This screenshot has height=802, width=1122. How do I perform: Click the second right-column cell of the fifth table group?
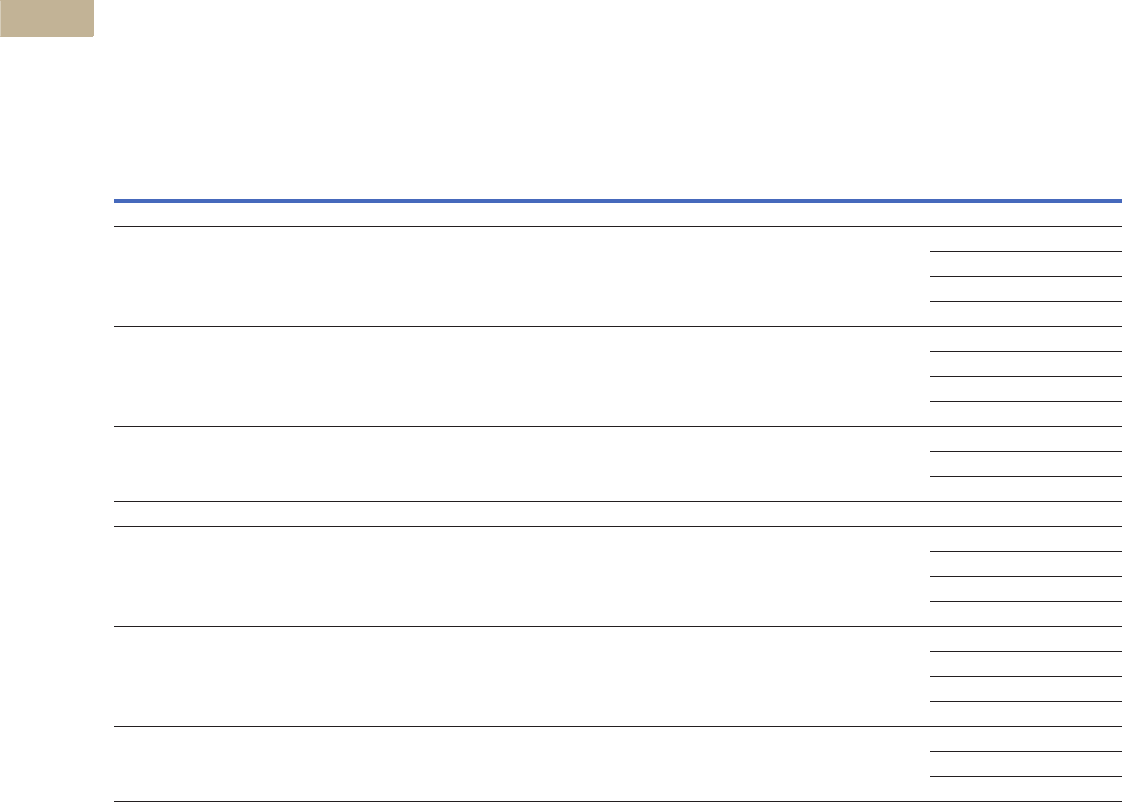(1025, 664)
